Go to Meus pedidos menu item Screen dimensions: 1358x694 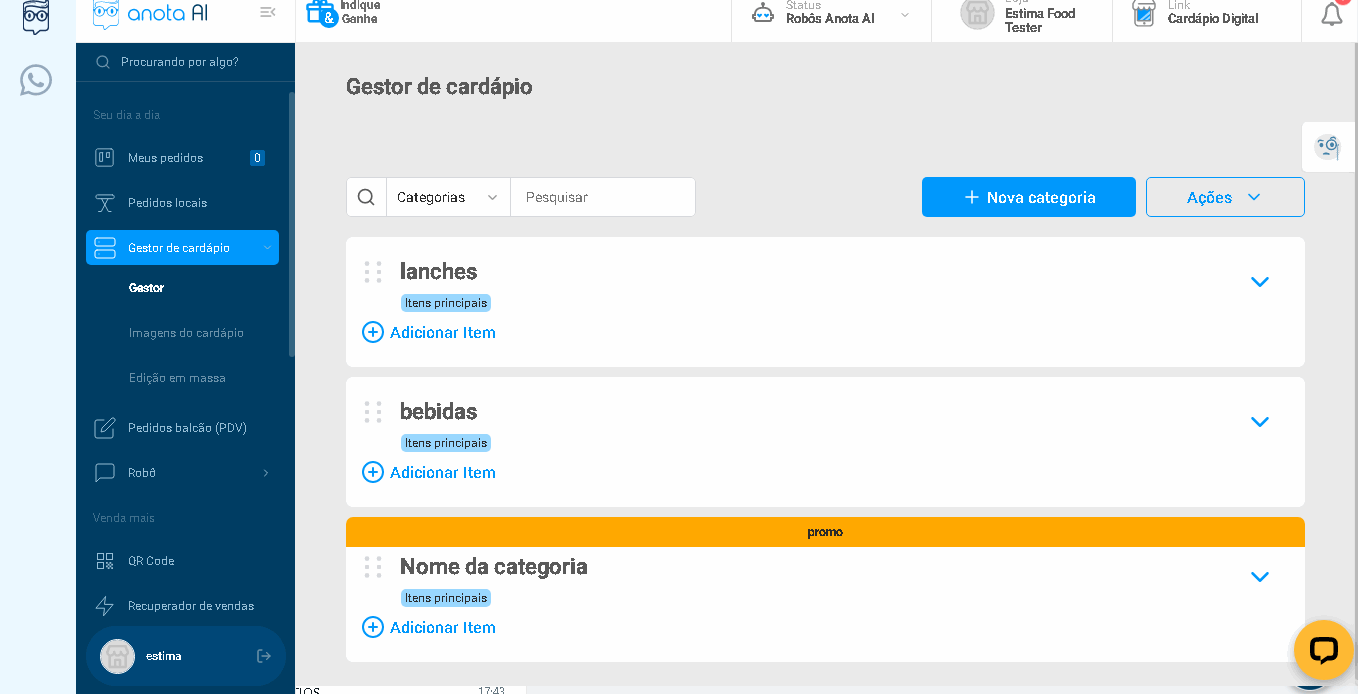point(165,158)
